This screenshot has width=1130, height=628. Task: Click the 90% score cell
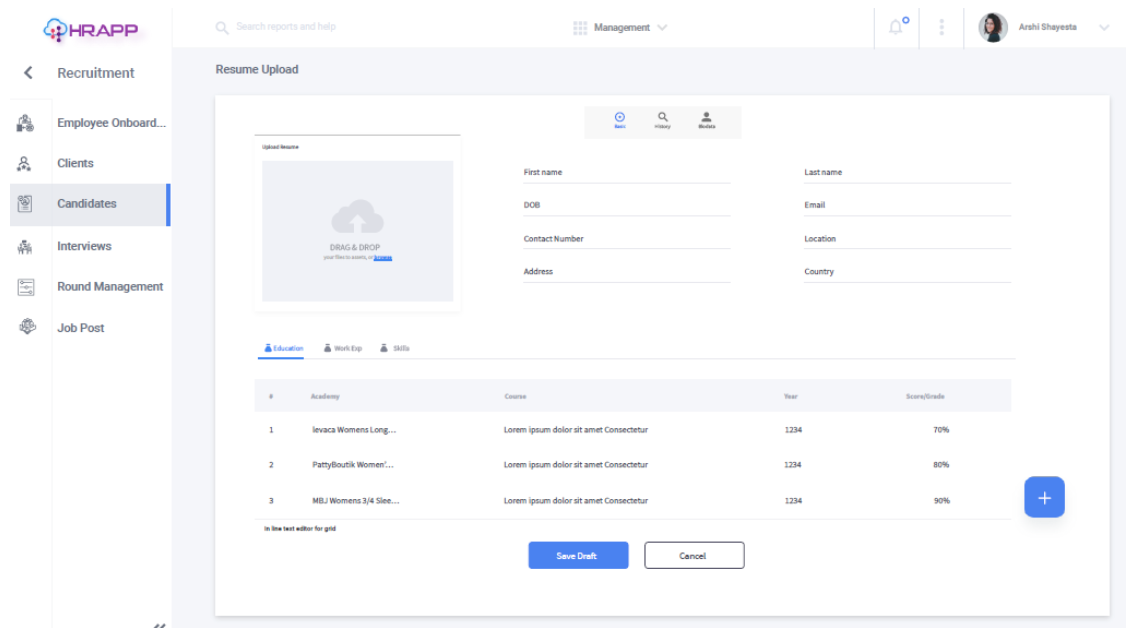tap(942, 500)
